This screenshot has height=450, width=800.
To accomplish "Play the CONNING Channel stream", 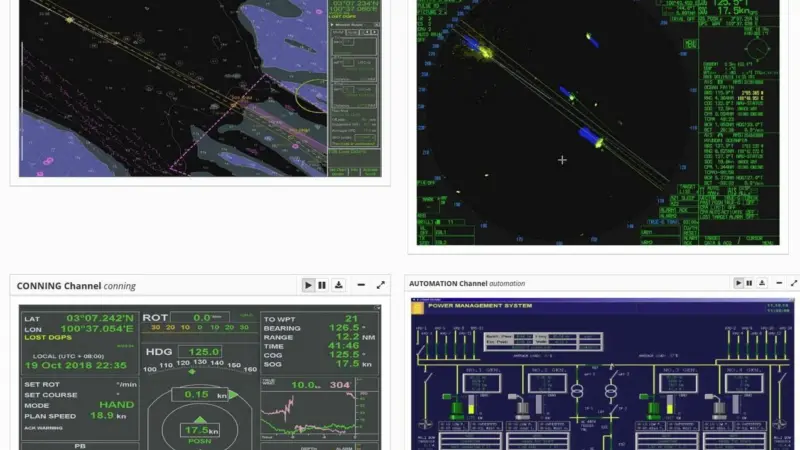I will point(308,285).
